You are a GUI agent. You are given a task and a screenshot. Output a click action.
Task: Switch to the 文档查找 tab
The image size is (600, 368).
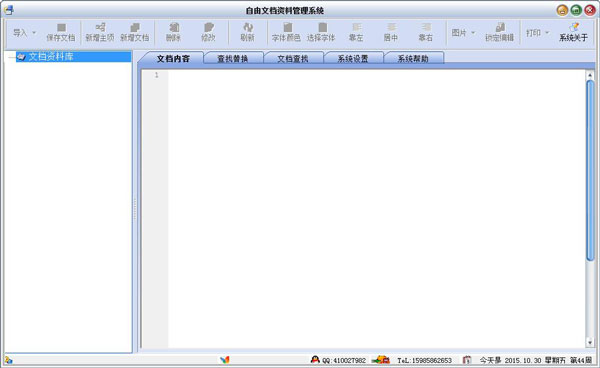point(293,59)
